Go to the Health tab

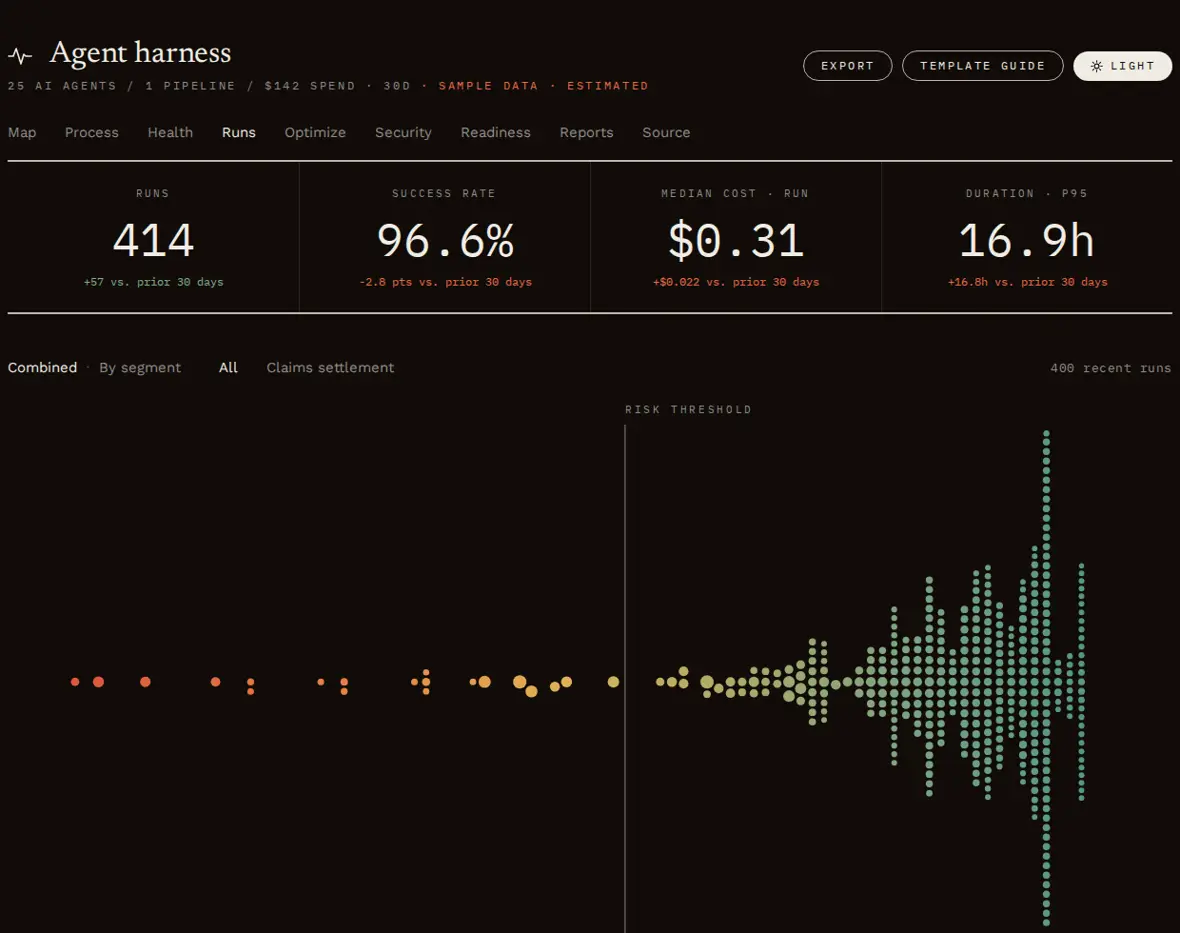pyautogui.click(x=170, y=132)
